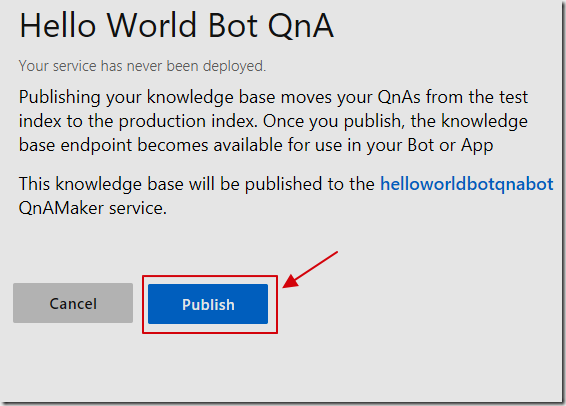Click the word 'World' in the title
566x406 pixels.
pyautogui.click(x=152, y=26)
